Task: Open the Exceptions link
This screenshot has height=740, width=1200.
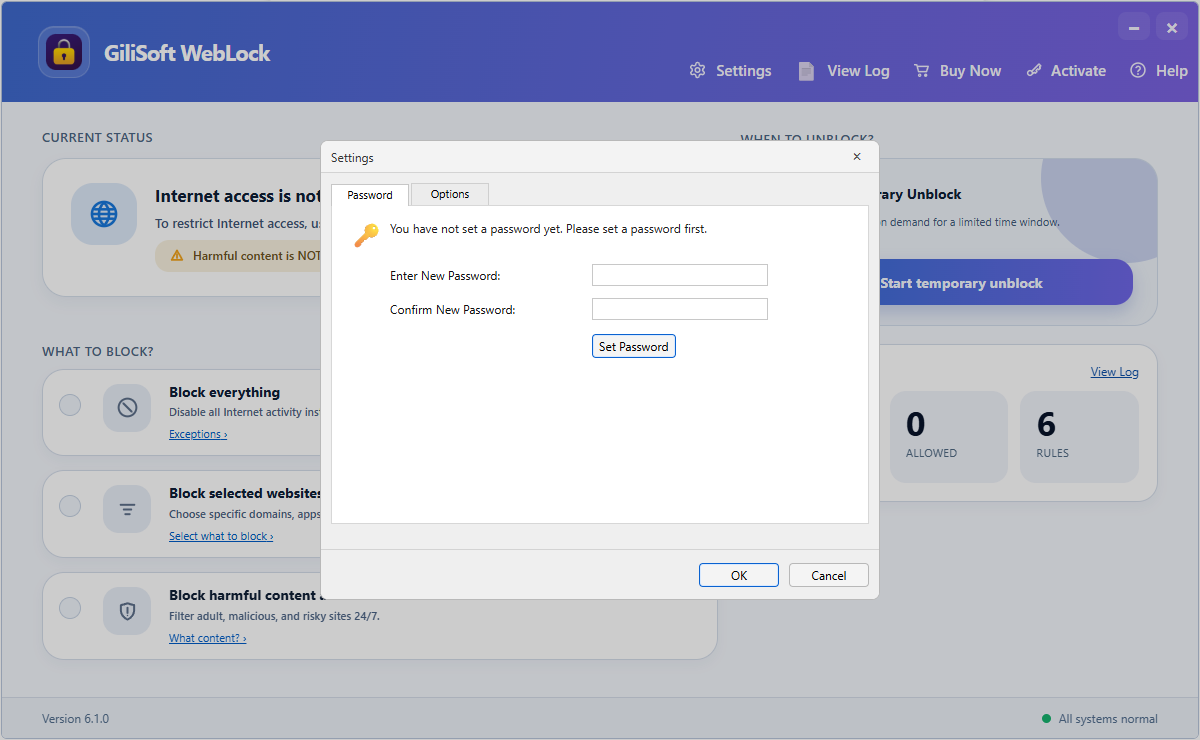Action: 198,434
